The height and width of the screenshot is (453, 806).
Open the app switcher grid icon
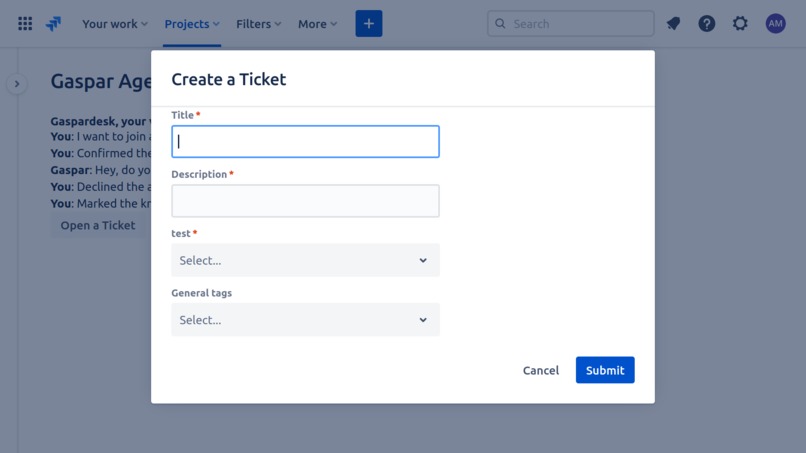25,24
